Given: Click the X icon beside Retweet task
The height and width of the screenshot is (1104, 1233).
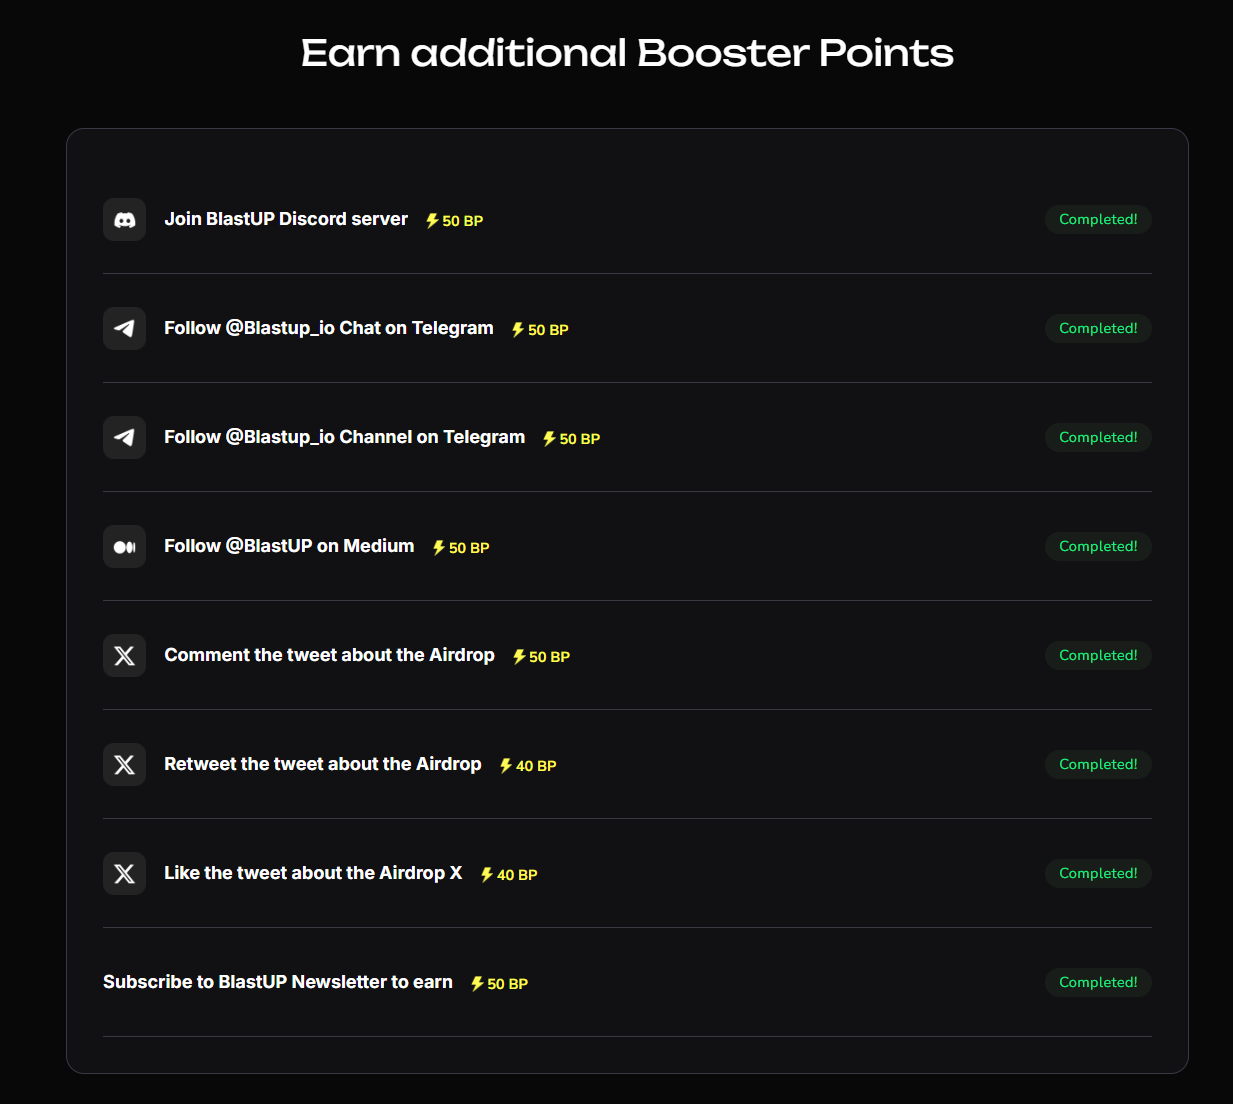Looking at the screenshot, I should [x=124, y=765].
